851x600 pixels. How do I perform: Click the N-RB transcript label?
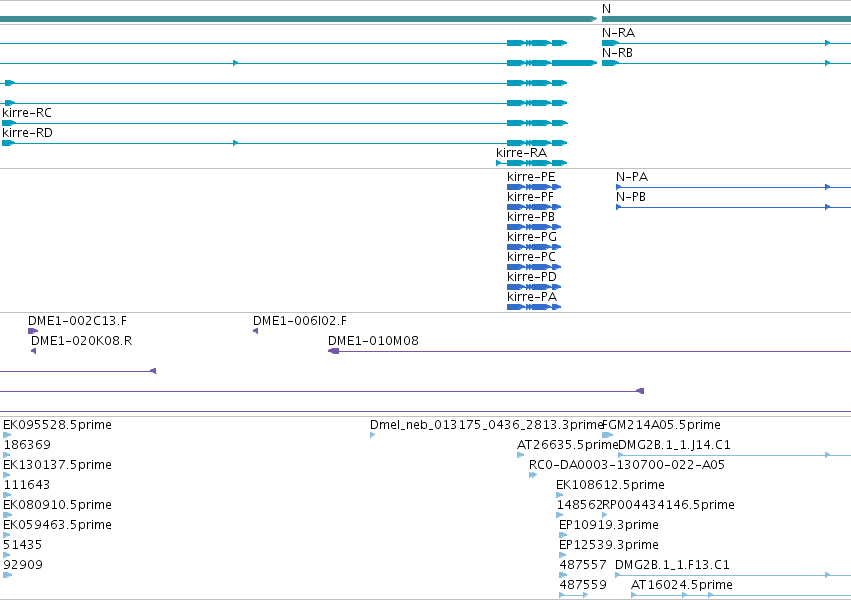[618, 53]
